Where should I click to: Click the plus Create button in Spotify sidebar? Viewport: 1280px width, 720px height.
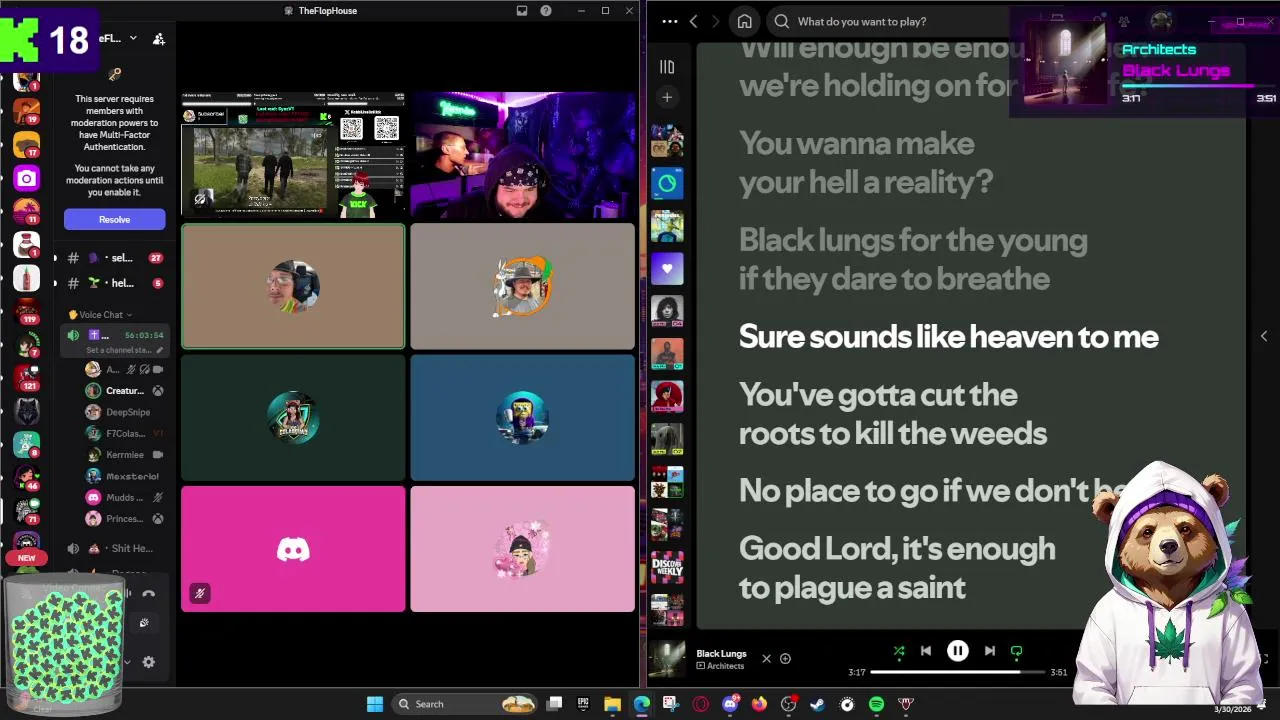667,97
